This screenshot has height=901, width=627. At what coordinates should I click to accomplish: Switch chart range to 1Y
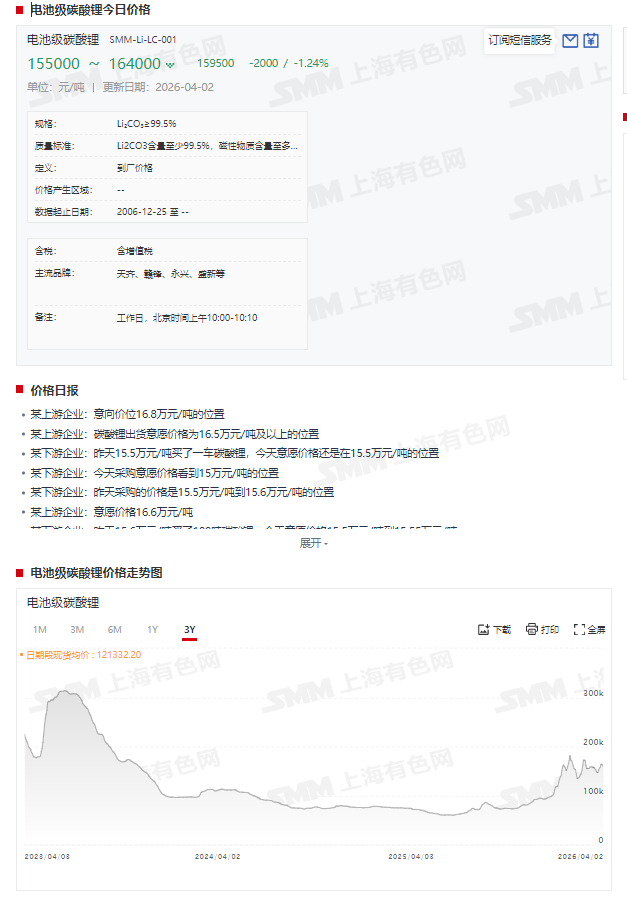pyautogui.click(x=152, y=630)
